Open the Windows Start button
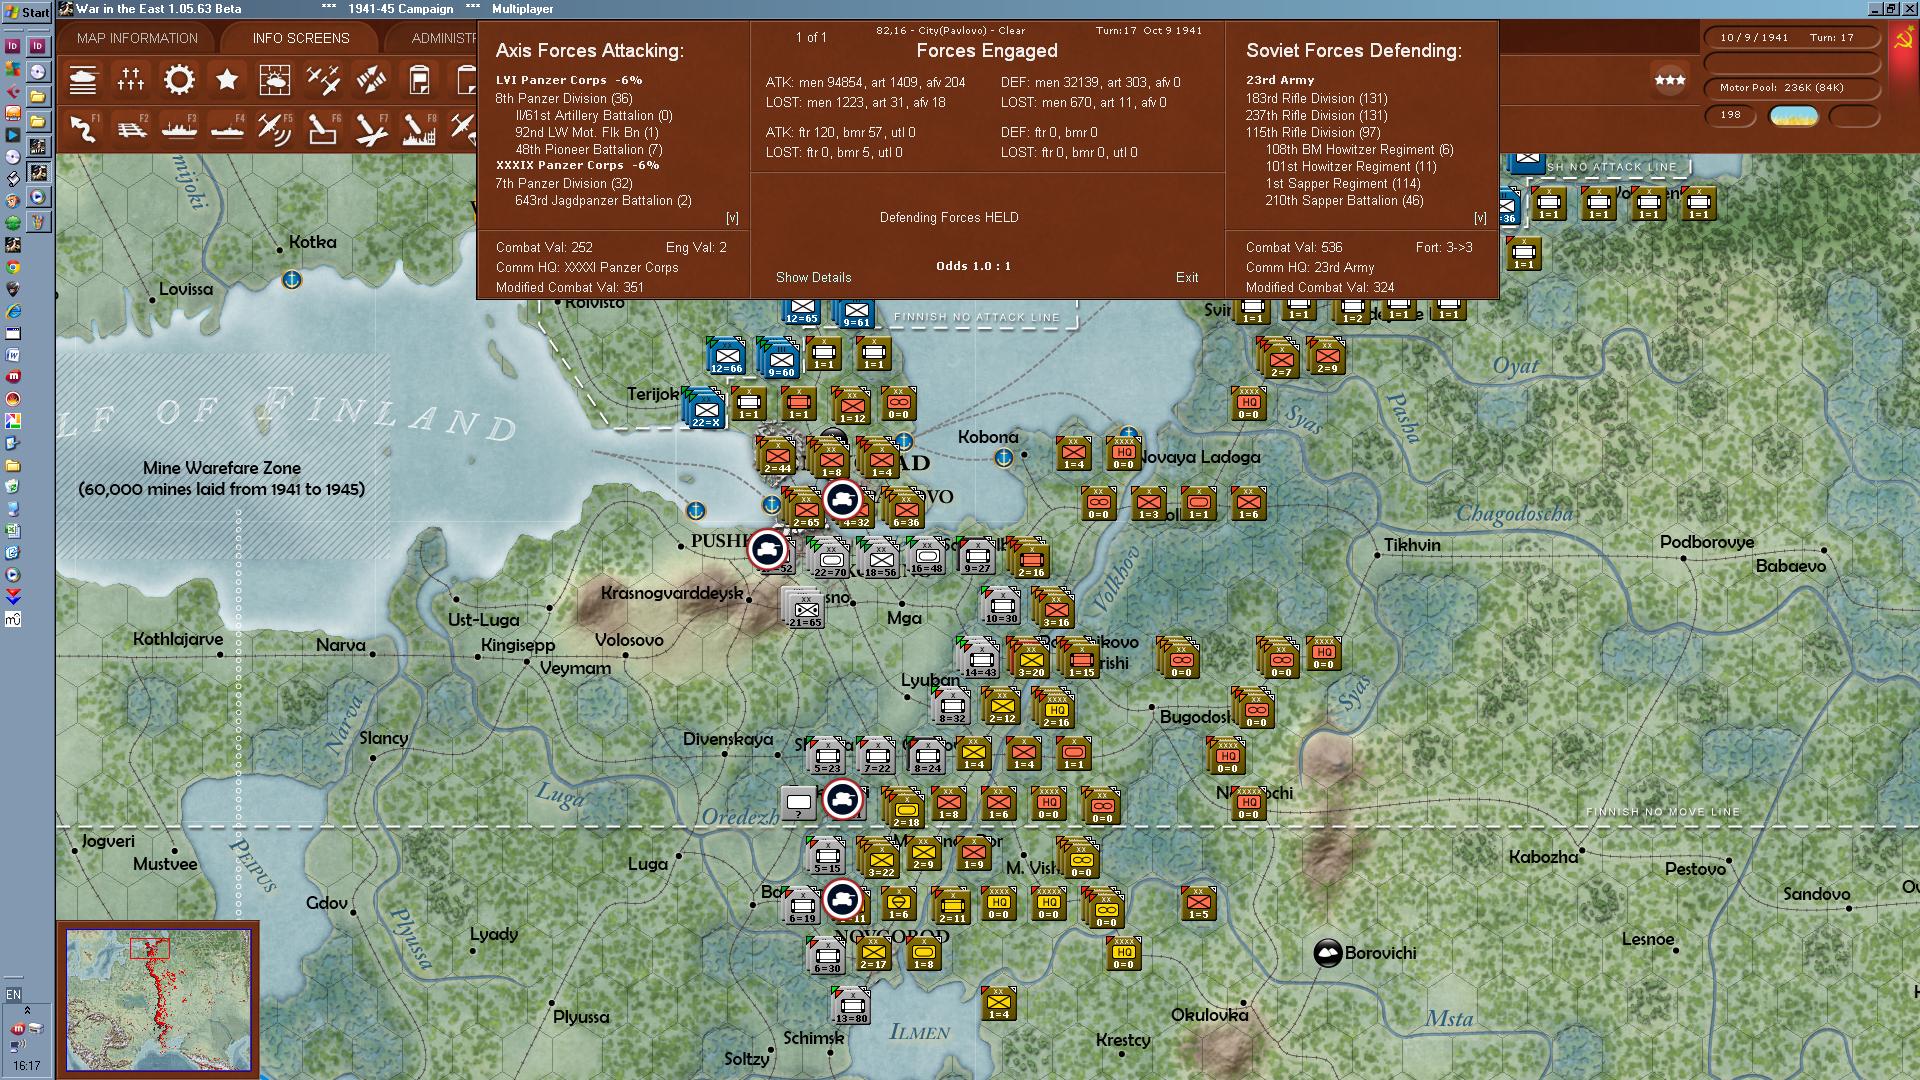The image size is (1920, 1080). [27, 12]
